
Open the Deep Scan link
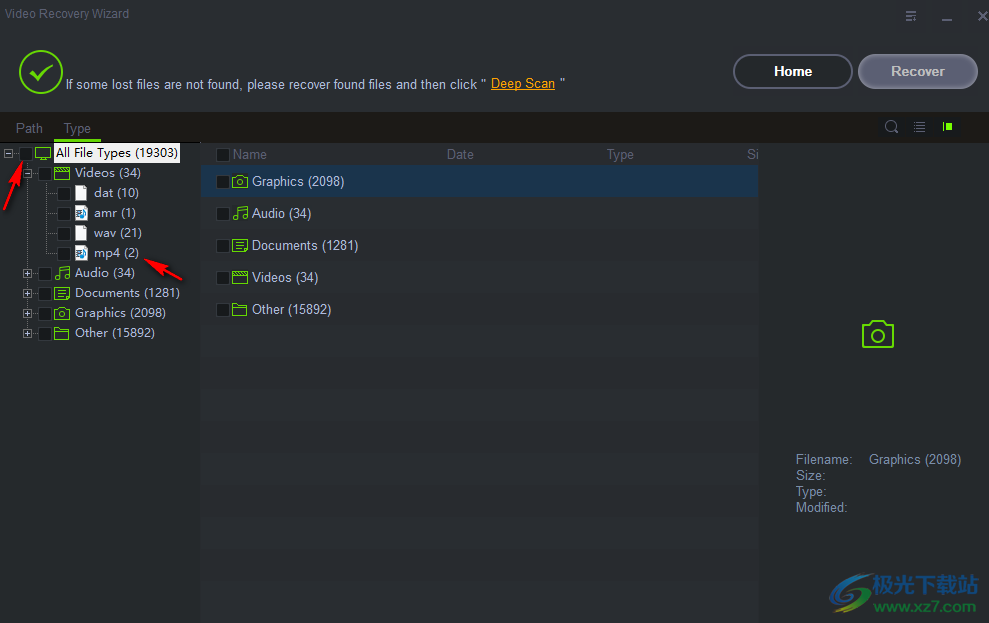click(x=522, y=84)
